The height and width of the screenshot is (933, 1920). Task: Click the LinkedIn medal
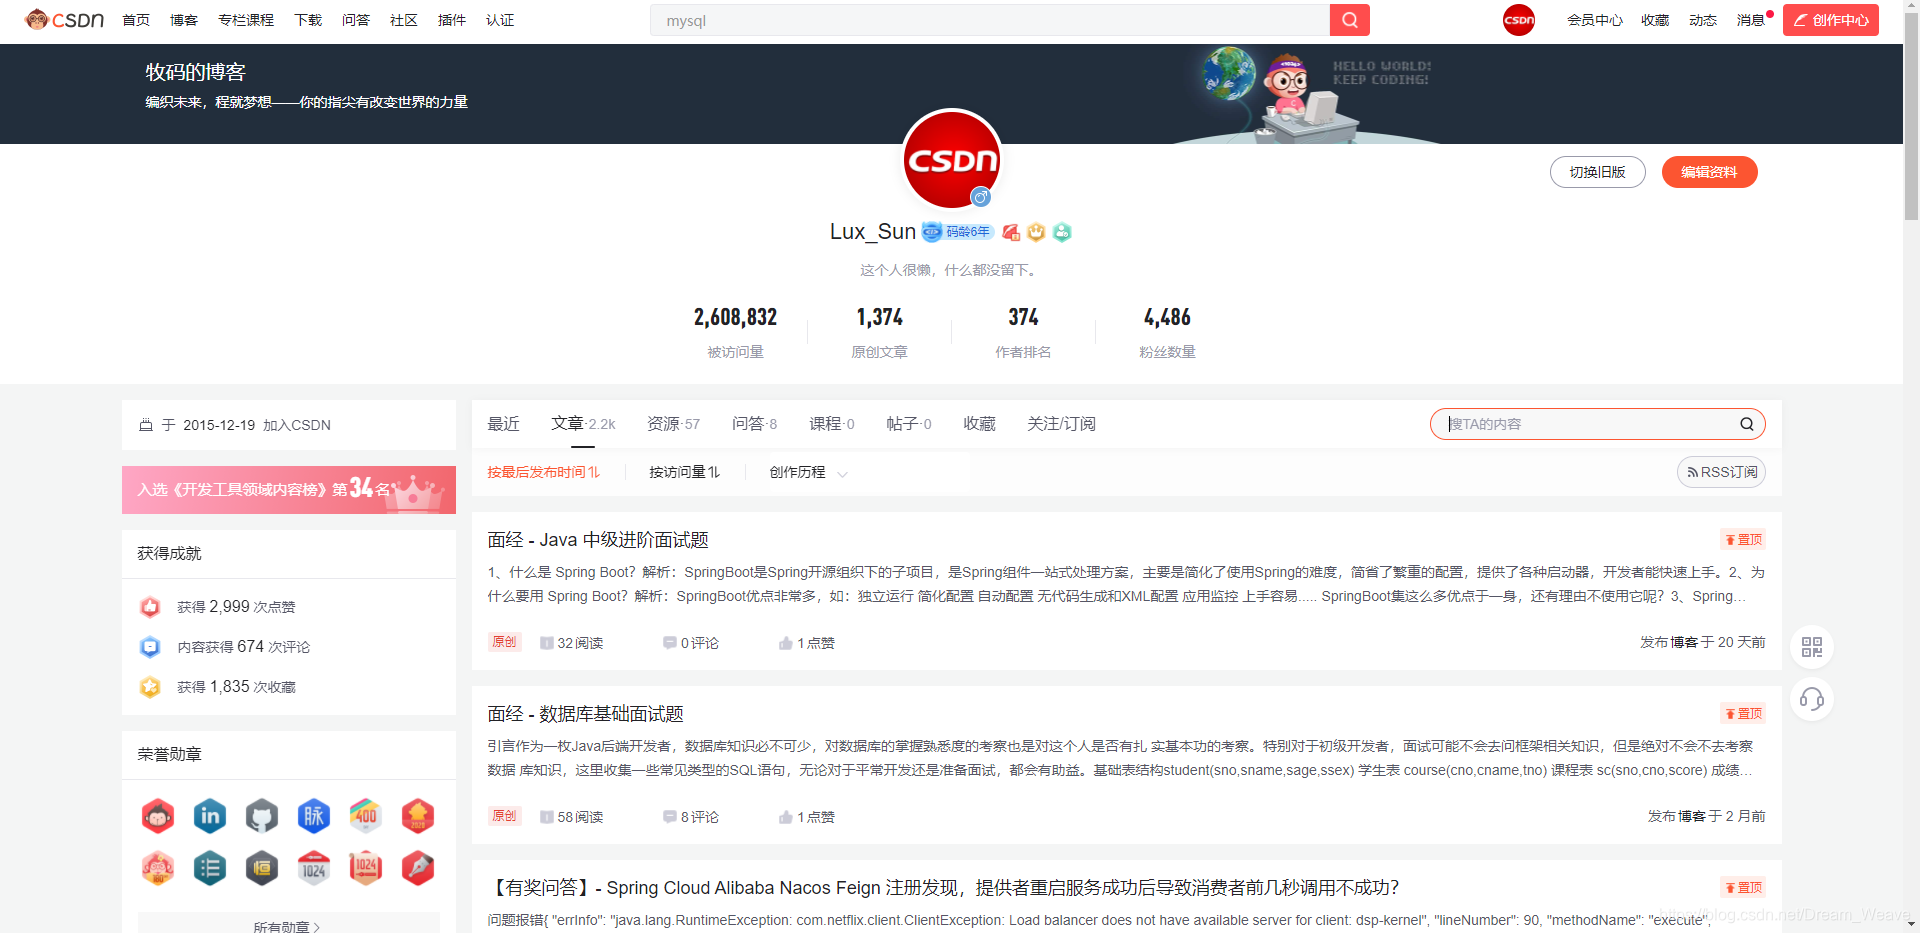pos(210,816)
